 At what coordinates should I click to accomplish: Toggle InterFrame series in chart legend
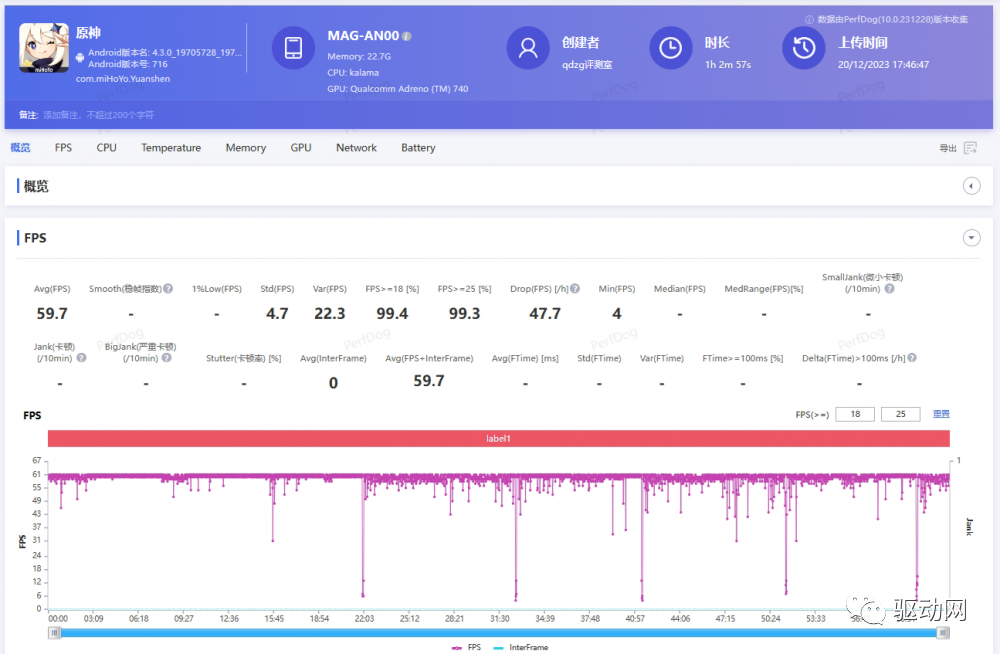click(520, 647)
